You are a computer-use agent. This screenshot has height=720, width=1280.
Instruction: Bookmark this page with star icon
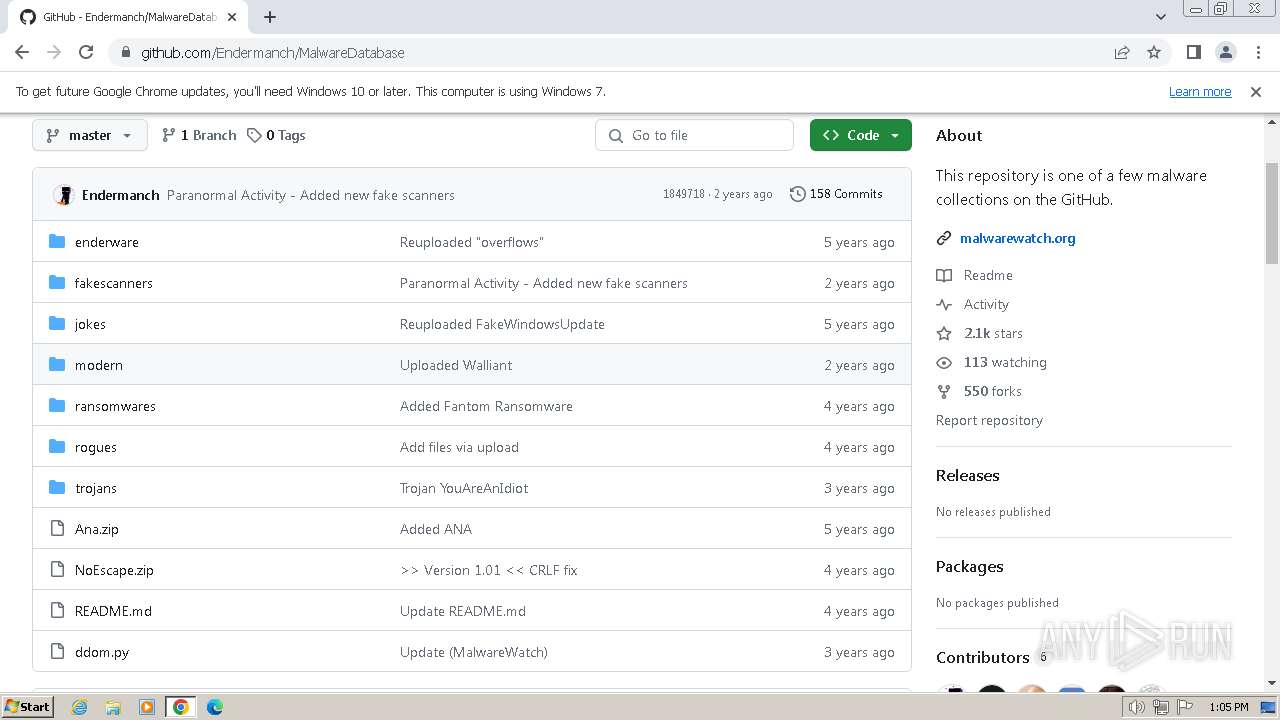[x=1154, y=52]
